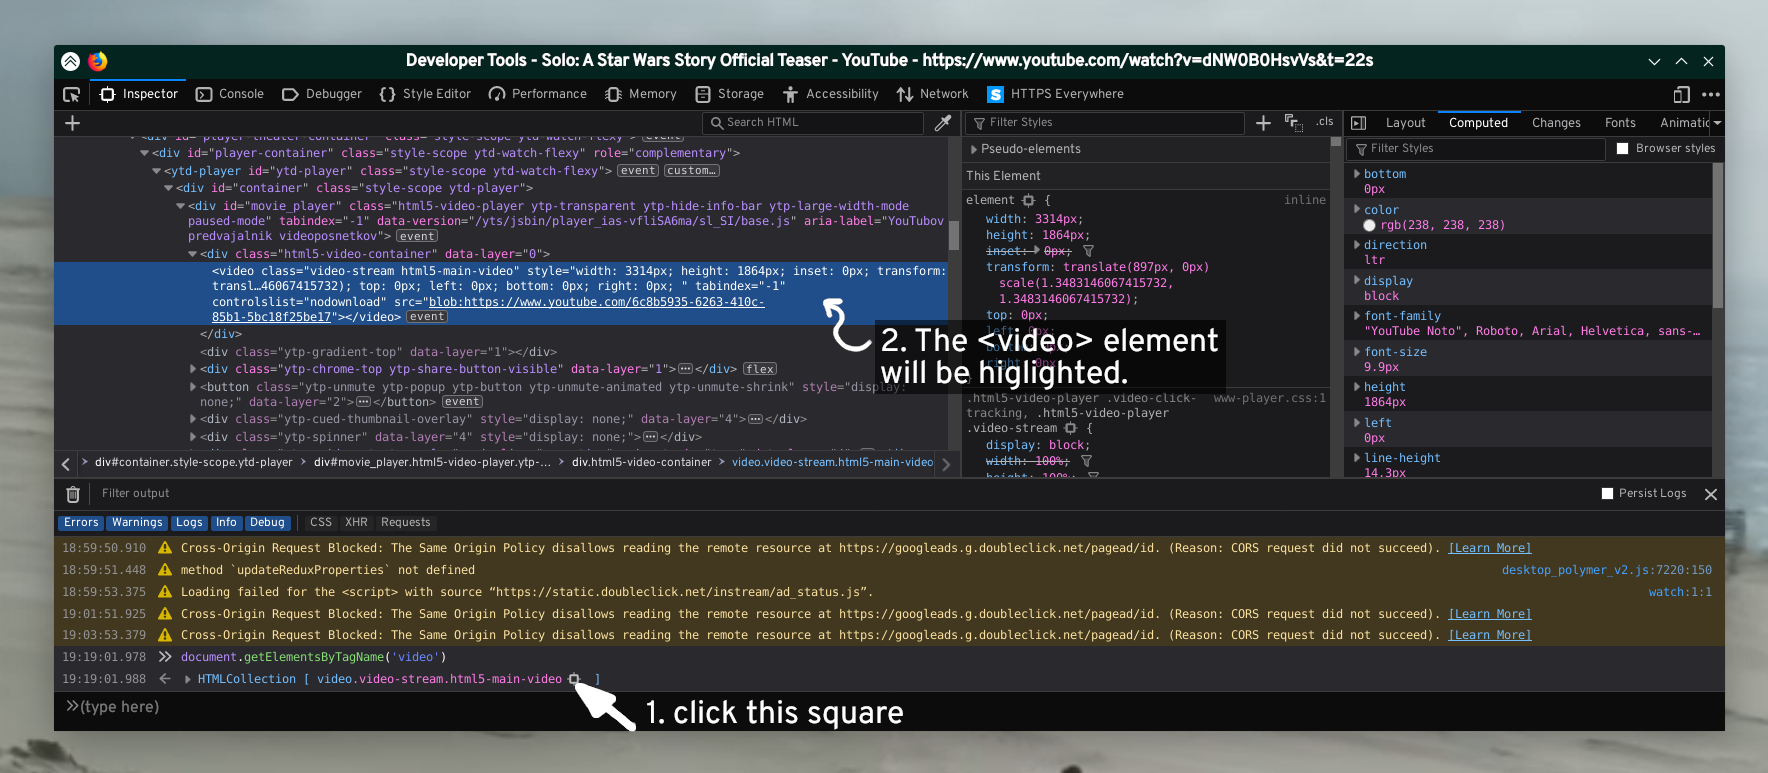Expand the computed font-family property
The height and width of the screenshot is (773, 1768).
[x=1357, y=316]
